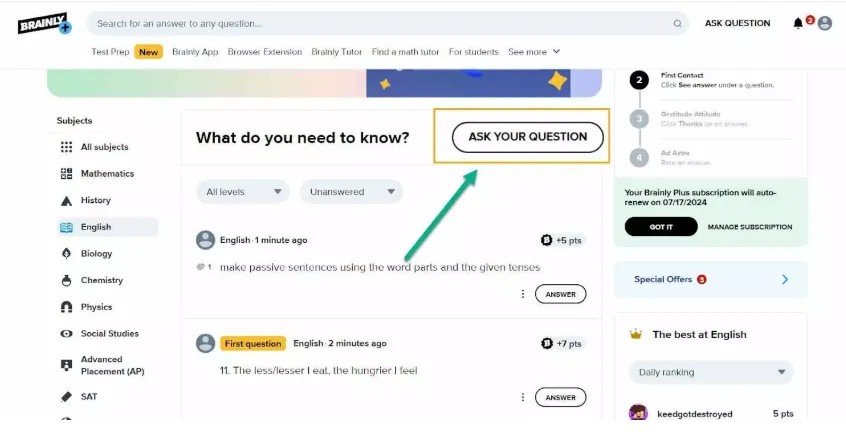This screenshot has width=846, height=440.
Task: Open question '11. The less/lesser I eat'
Action: (x=318, y=370)
